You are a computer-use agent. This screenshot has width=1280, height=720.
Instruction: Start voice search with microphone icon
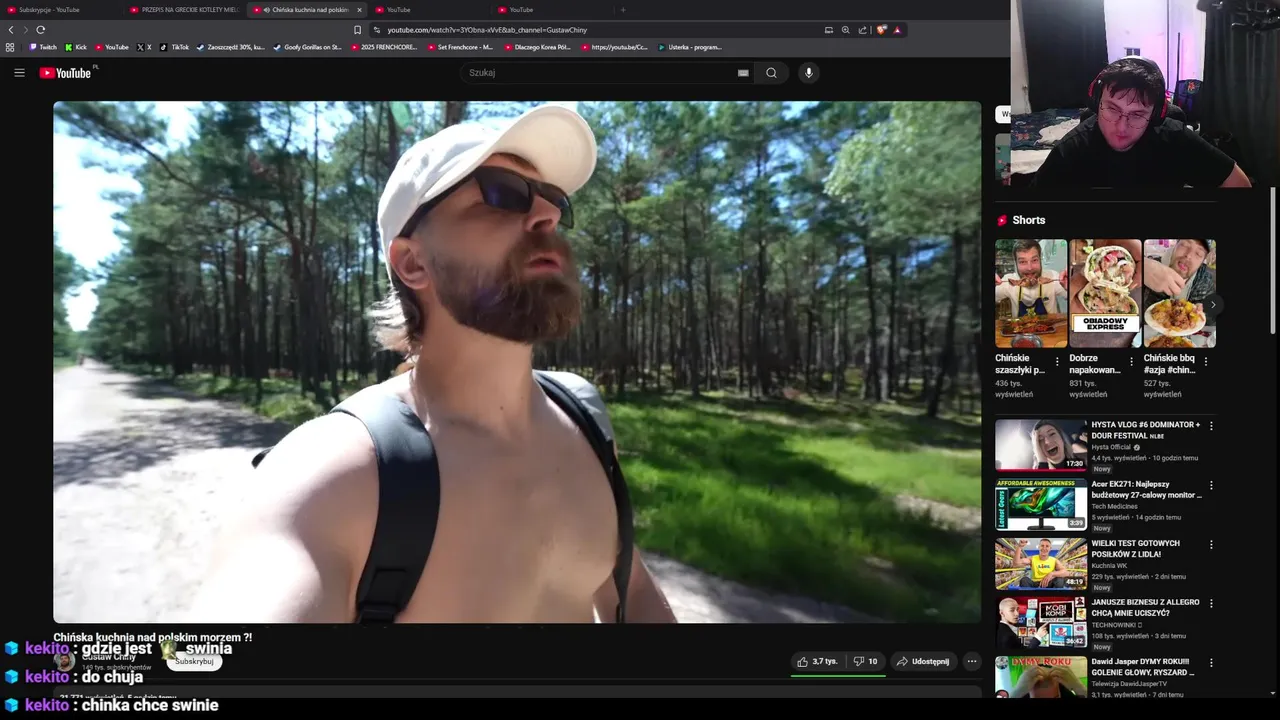809,73
